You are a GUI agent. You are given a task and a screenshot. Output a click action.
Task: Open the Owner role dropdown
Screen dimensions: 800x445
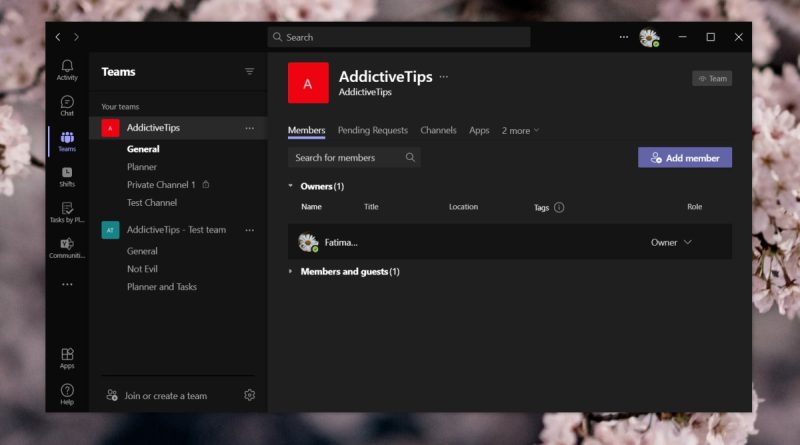(x=671, y=242)
